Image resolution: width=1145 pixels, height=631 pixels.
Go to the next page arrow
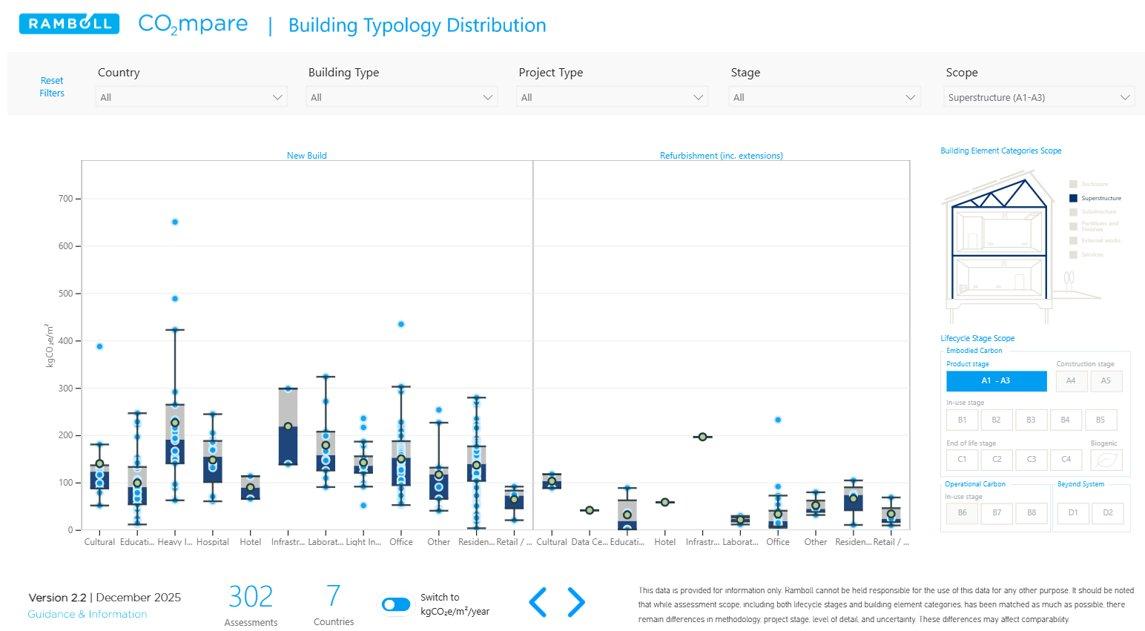[576, 602]
